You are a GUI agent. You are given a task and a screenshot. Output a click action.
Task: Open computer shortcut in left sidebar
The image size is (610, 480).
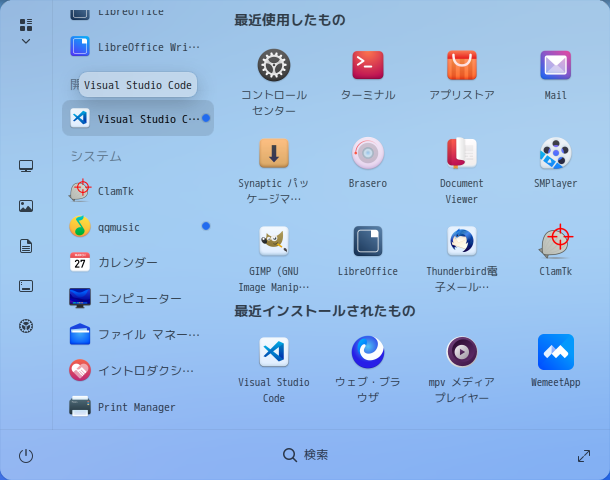pos(26,166)
